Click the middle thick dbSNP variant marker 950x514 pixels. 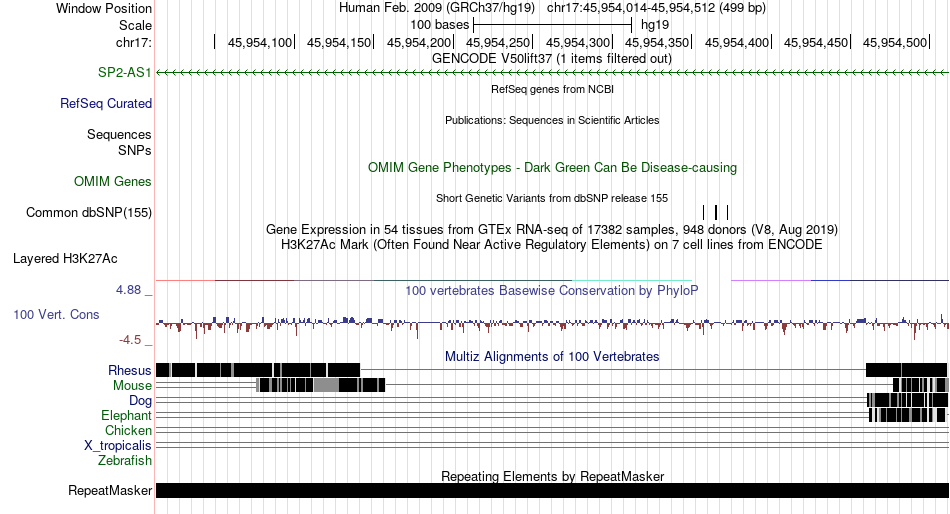click(x=716, y=212)
